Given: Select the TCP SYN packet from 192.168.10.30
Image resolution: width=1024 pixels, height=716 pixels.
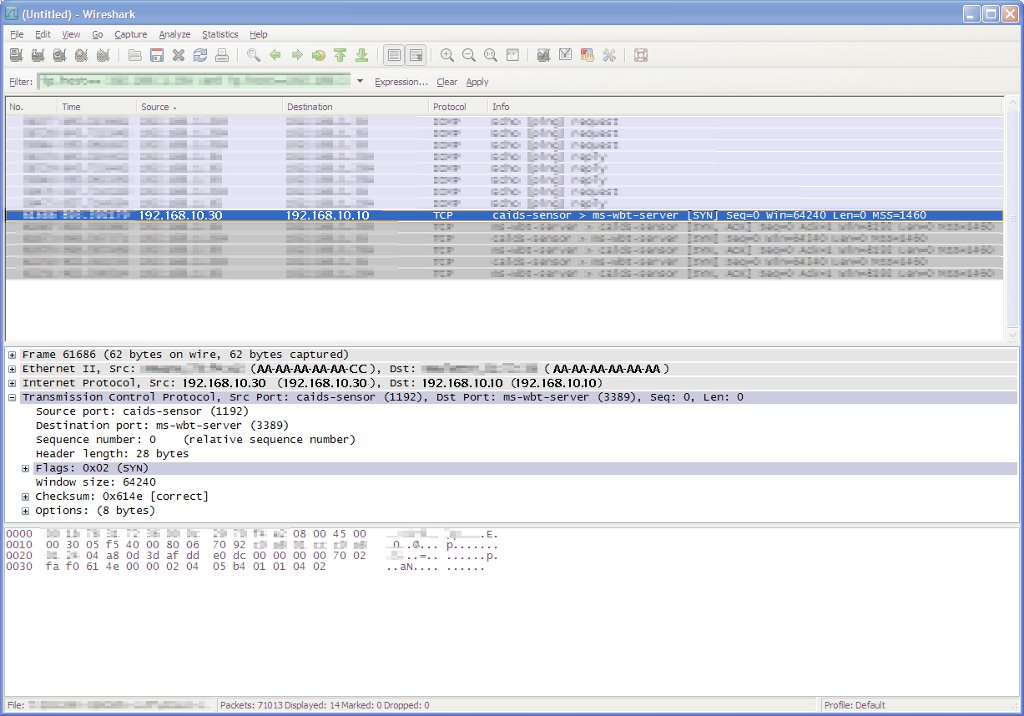Looking at the screenshot, I should 504,216.
